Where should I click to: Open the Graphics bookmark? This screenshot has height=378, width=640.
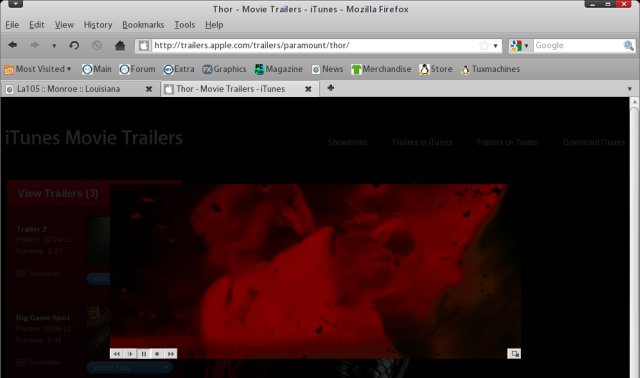pyautogui.click(x=224, y=69)
